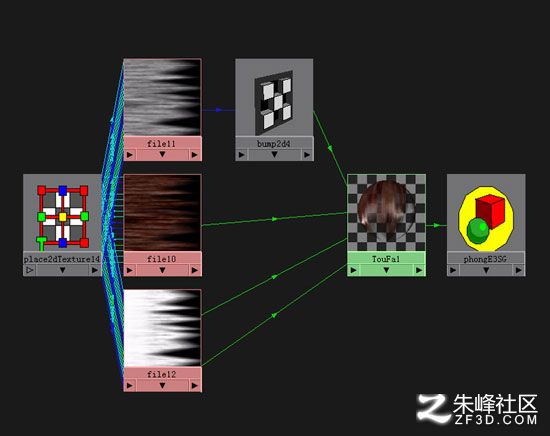Screen dimensions: 550x436
Task: Expand the TouFa1 node down arrow
Action: click(x=386, y=270)
